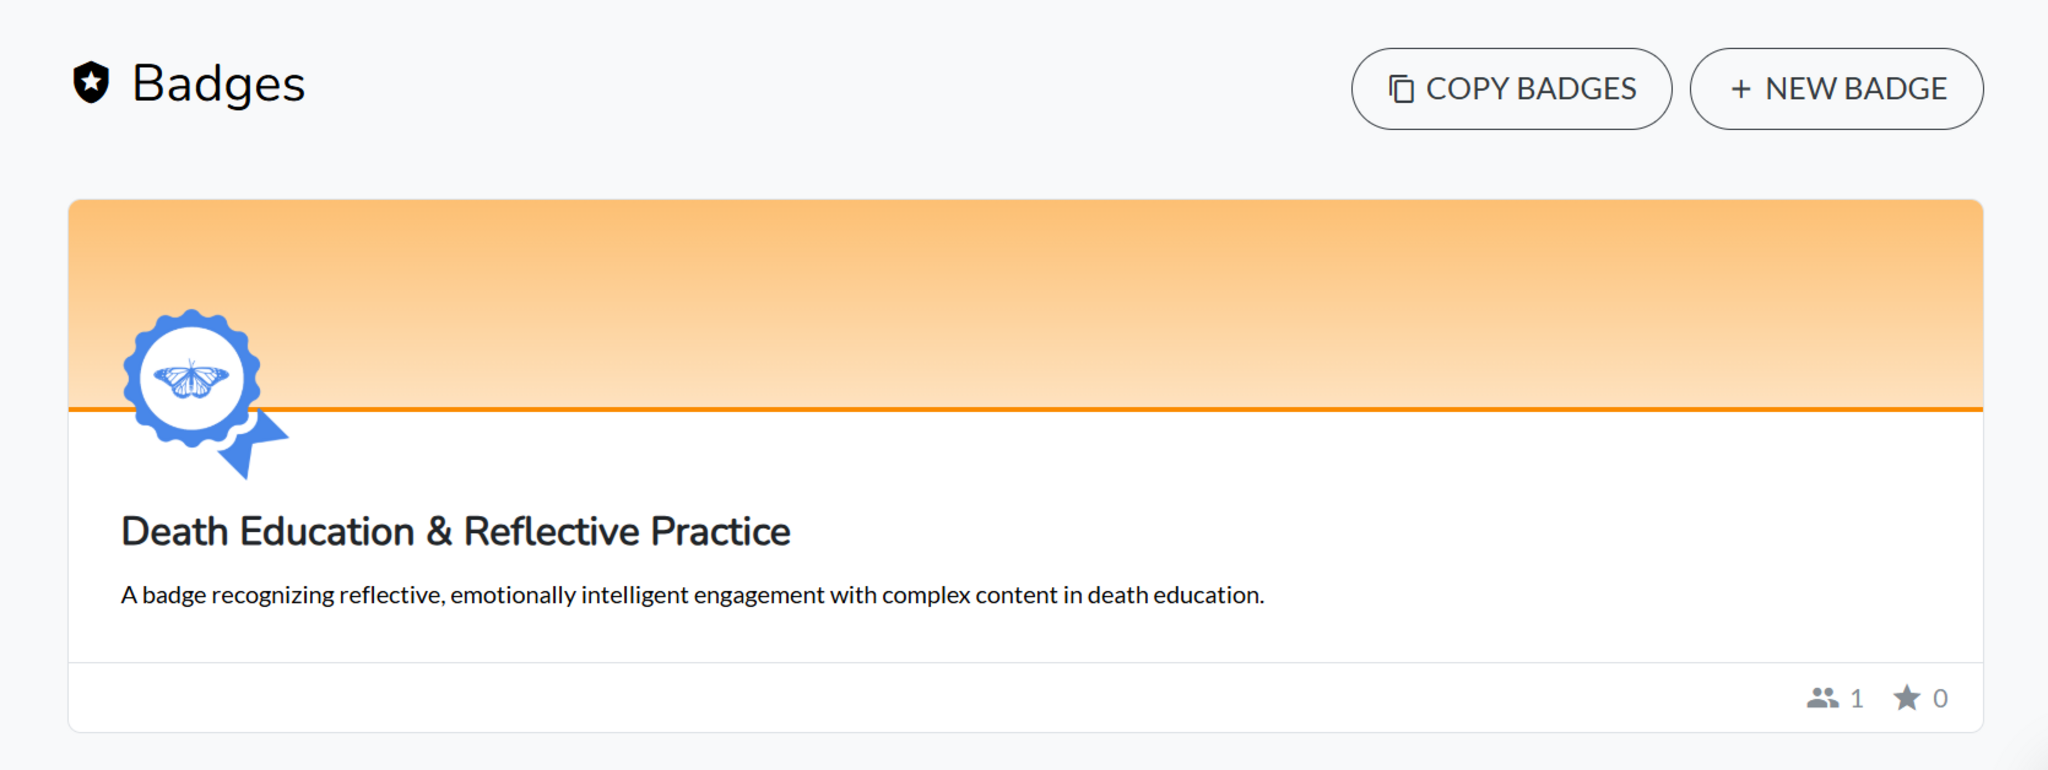Viewport: 2048px width, 770px height.
Task: Click the badge description text
Action: tap(692, 595)
